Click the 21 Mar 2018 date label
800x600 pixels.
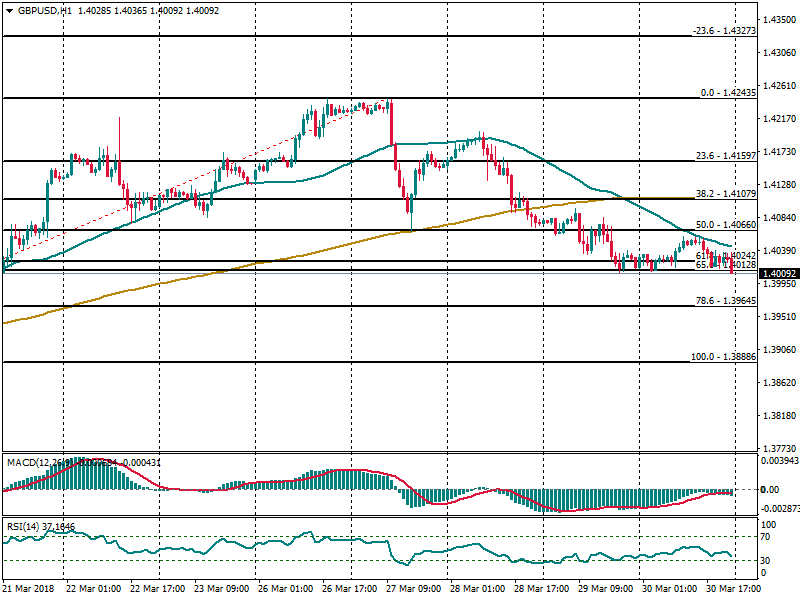29,590
